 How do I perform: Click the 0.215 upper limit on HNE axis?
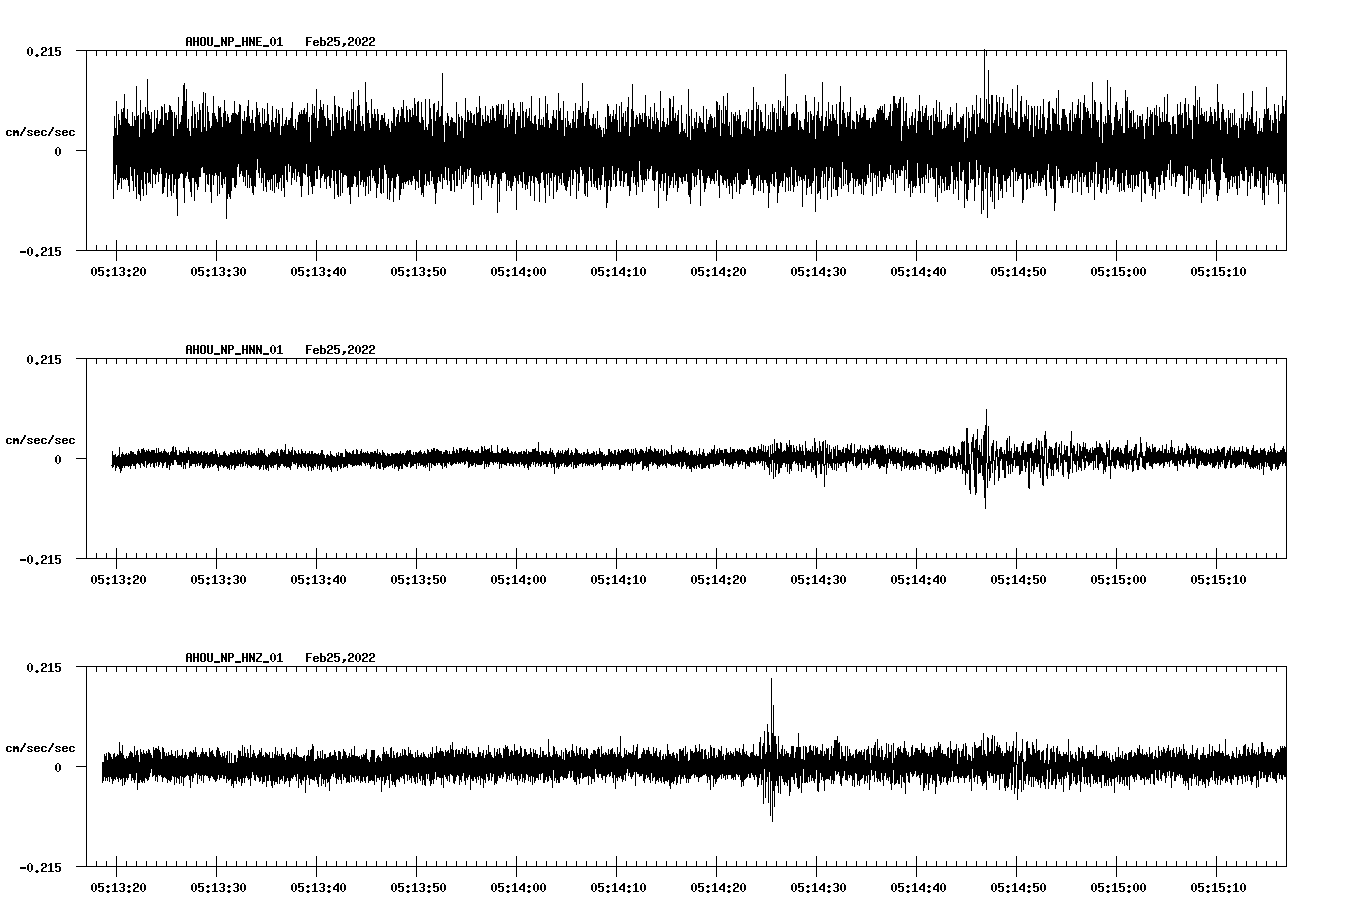pyautogui.click(x=43, y=51)
